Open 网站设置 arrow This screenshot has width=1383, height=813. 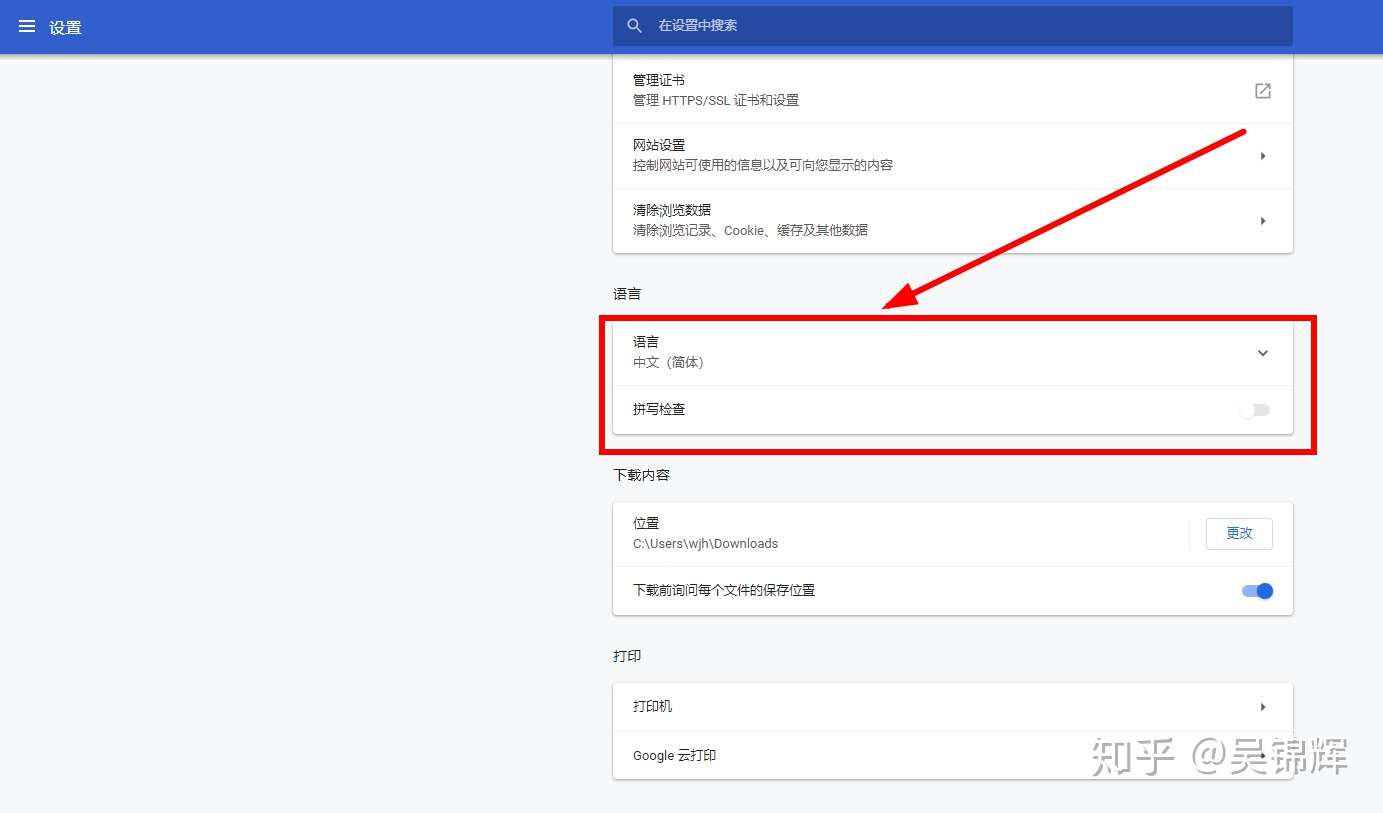click(x=1262, y=156)
